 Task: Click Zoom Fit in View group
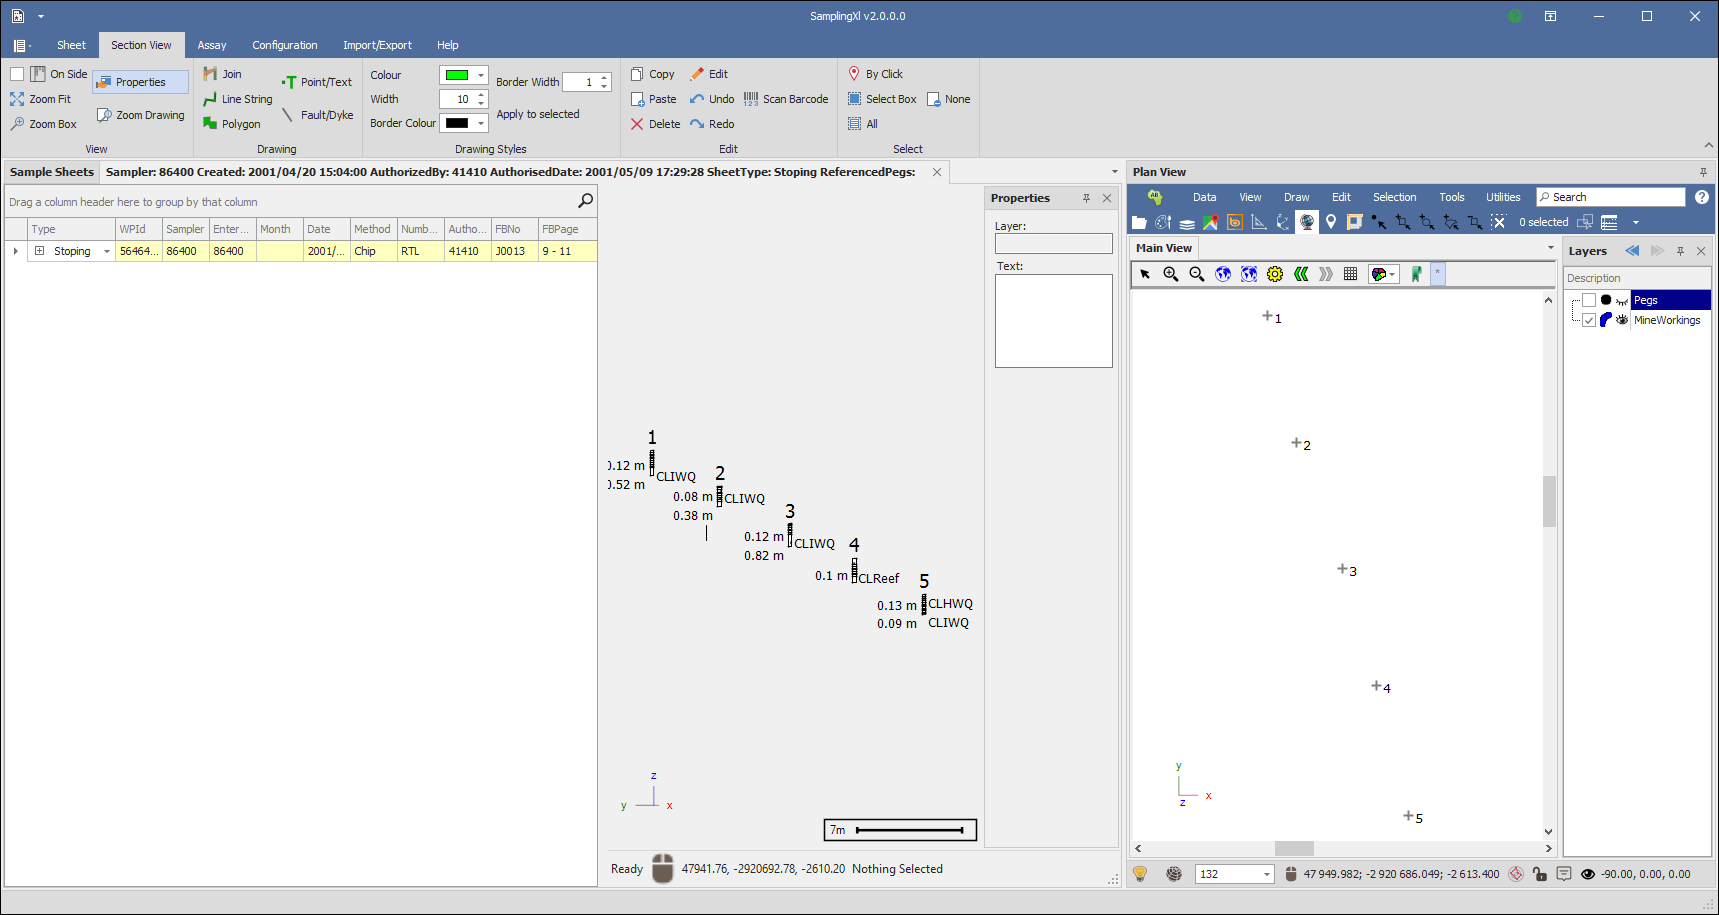click(41, 99)
